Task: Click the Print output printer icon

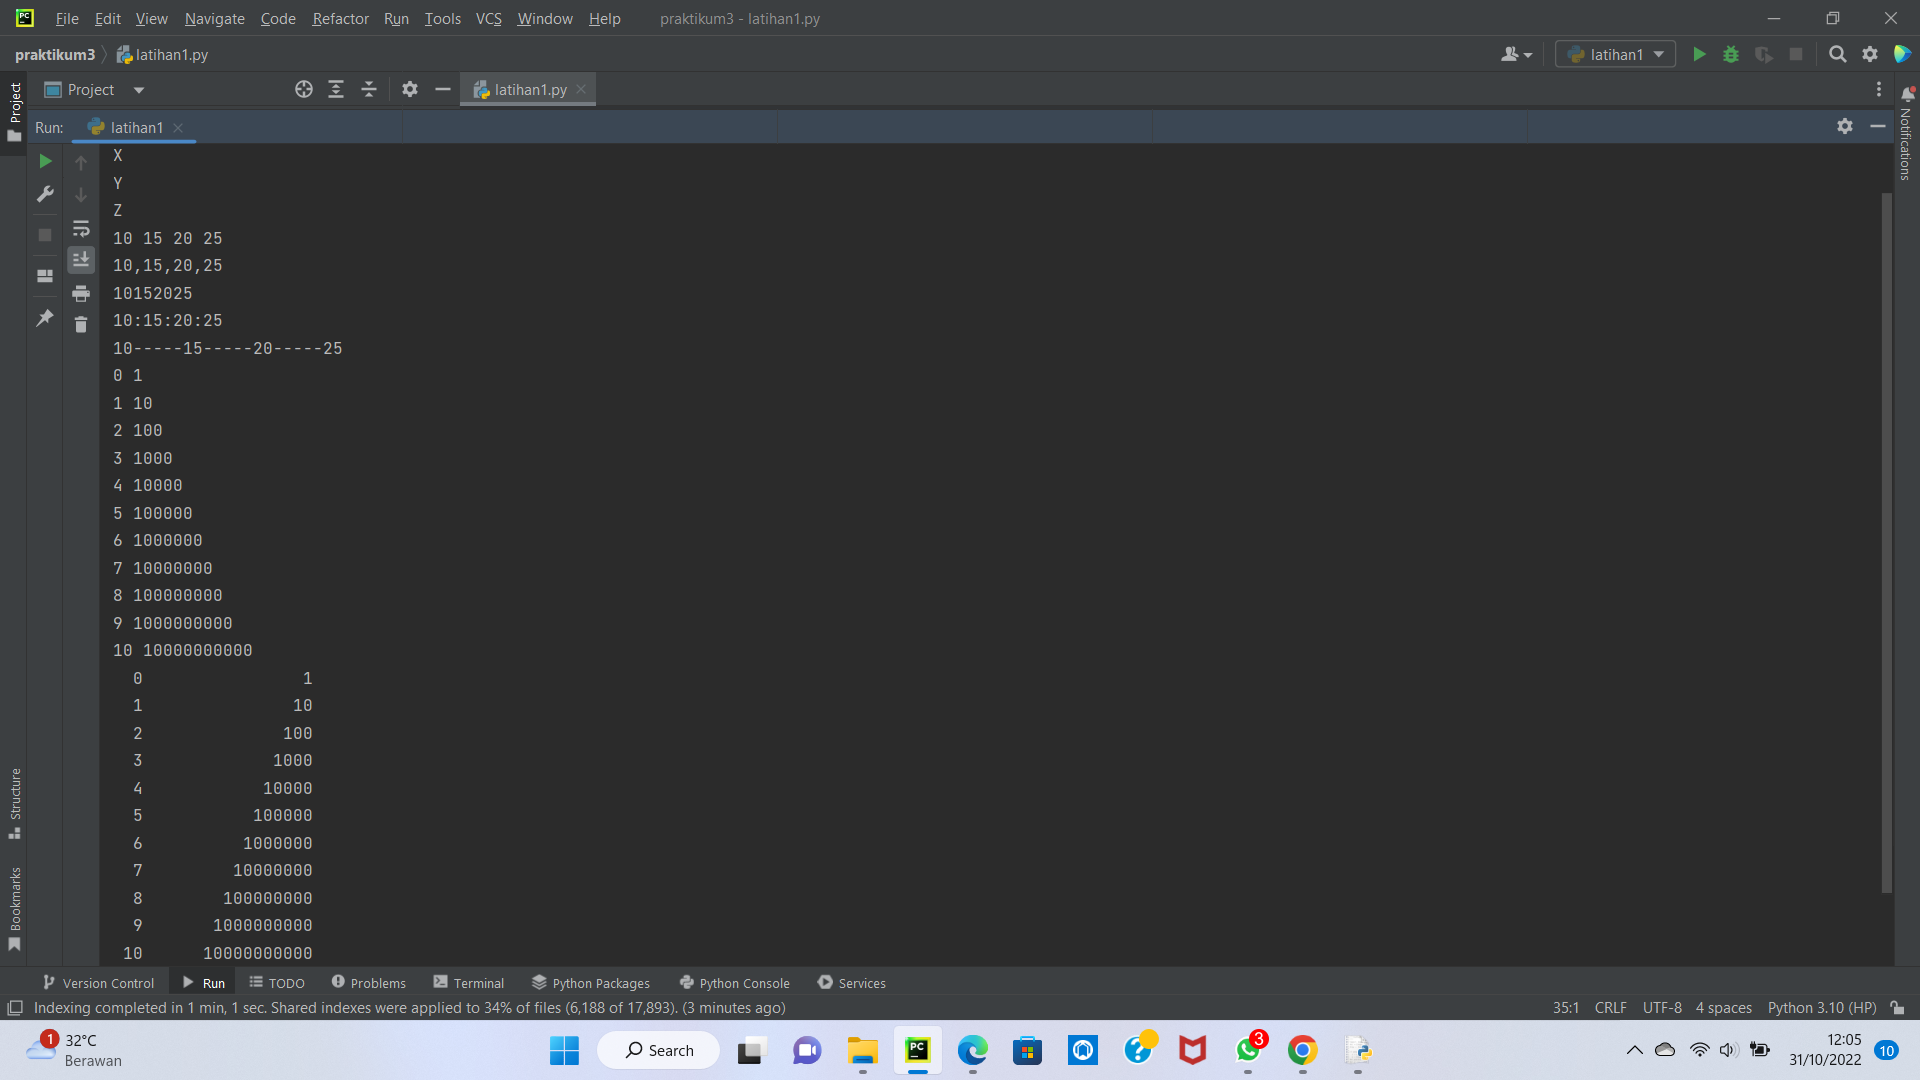Action: coord(81,293)
